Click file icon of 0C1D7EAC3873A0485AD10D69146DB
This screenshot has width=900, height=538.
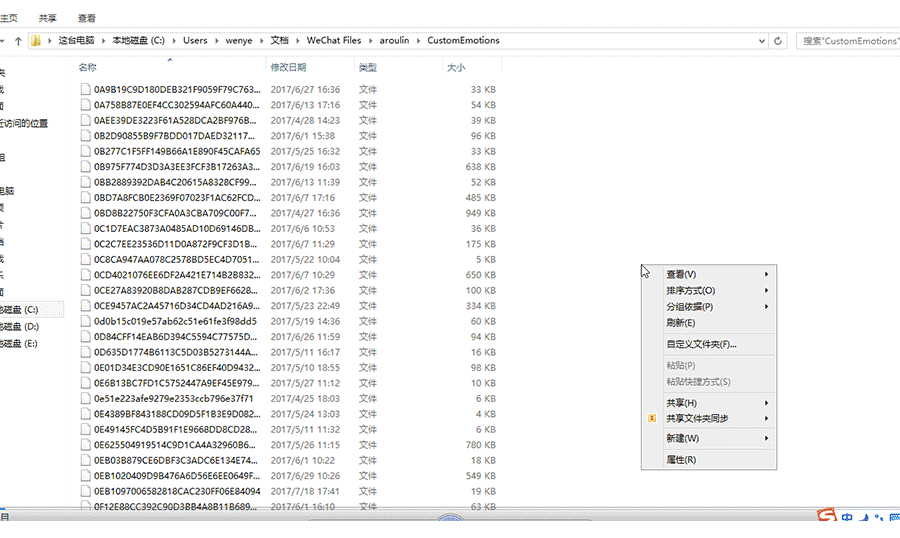[x=86, y=229]
